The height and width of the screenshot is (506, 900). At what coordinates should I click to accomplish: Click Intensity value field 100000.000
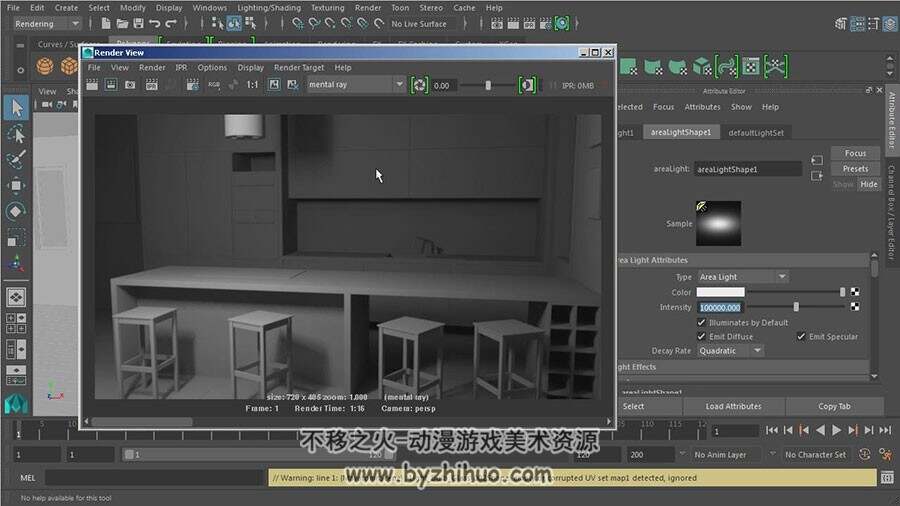[720, 308]
